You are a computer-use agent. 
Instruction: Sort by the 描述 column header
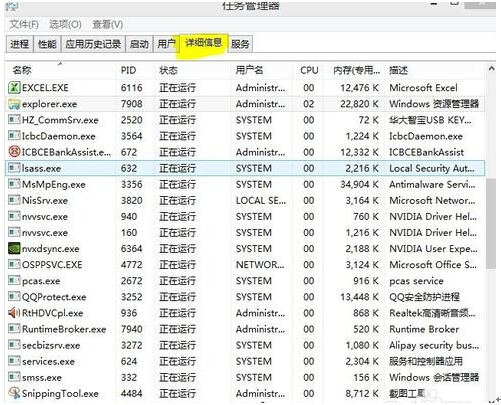[435, 70]
